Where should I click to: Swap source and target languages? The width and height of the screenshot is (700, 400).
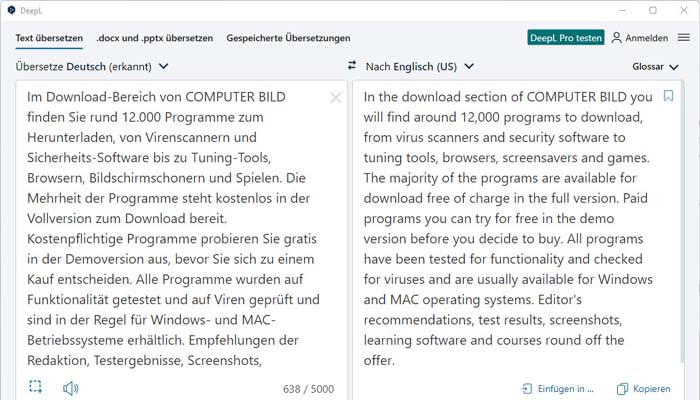click(x=352, y=66)
